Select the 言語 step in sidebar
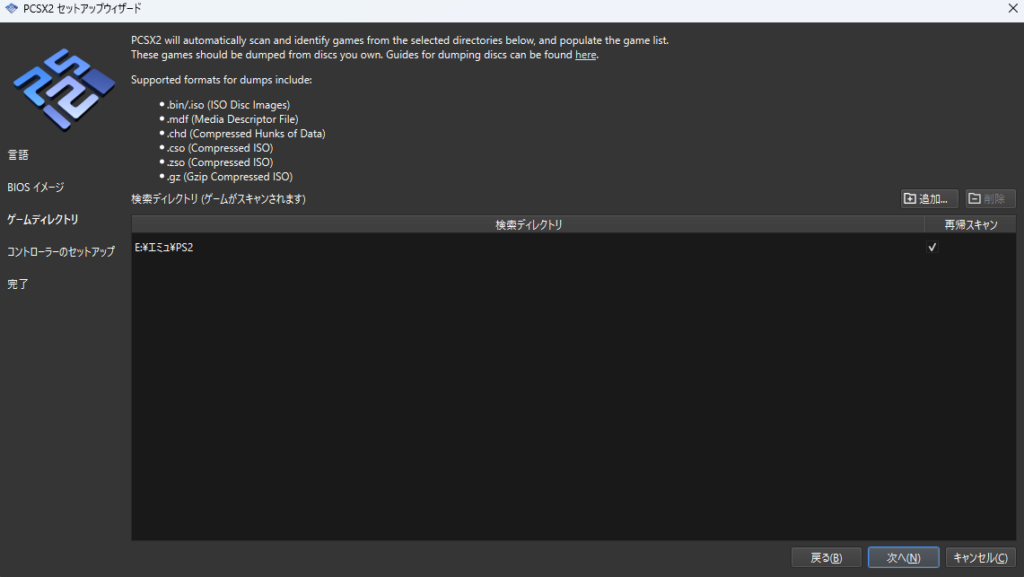 [x=18, y=155]
